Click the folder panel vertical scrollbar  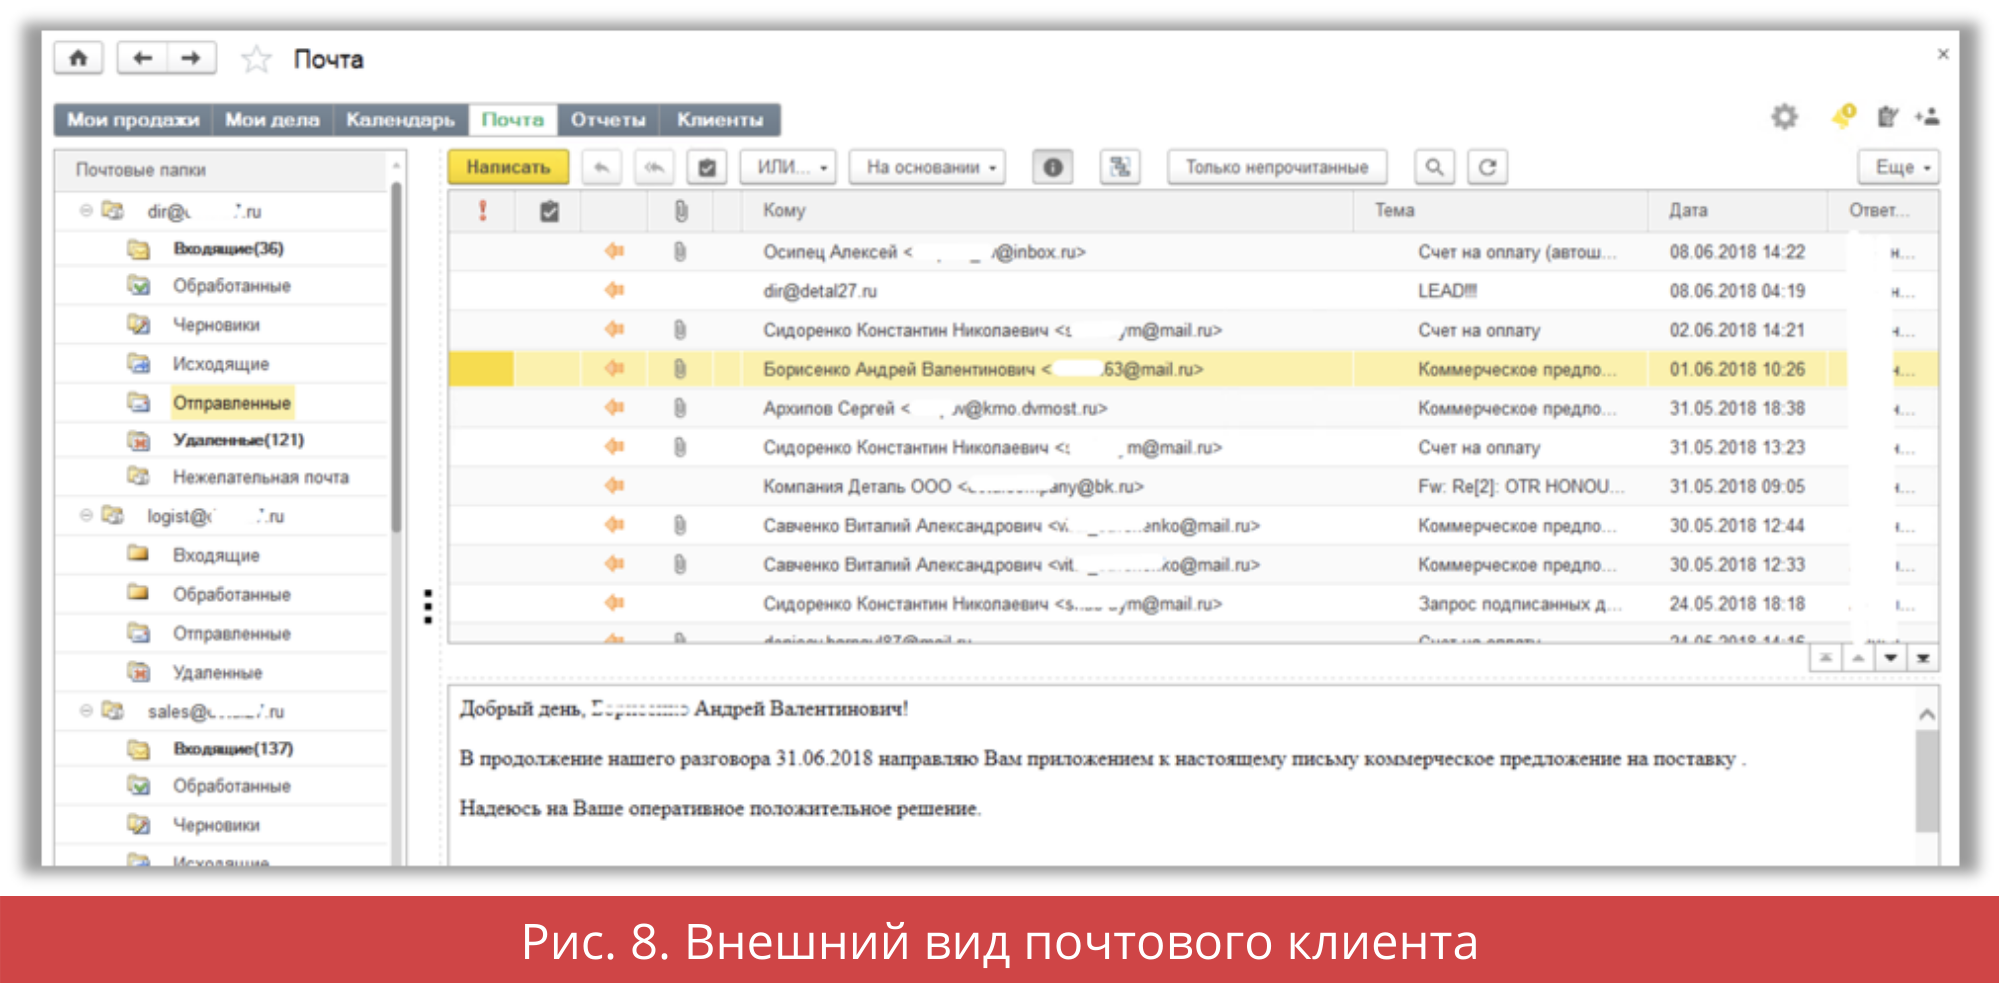tap(396, 357)
